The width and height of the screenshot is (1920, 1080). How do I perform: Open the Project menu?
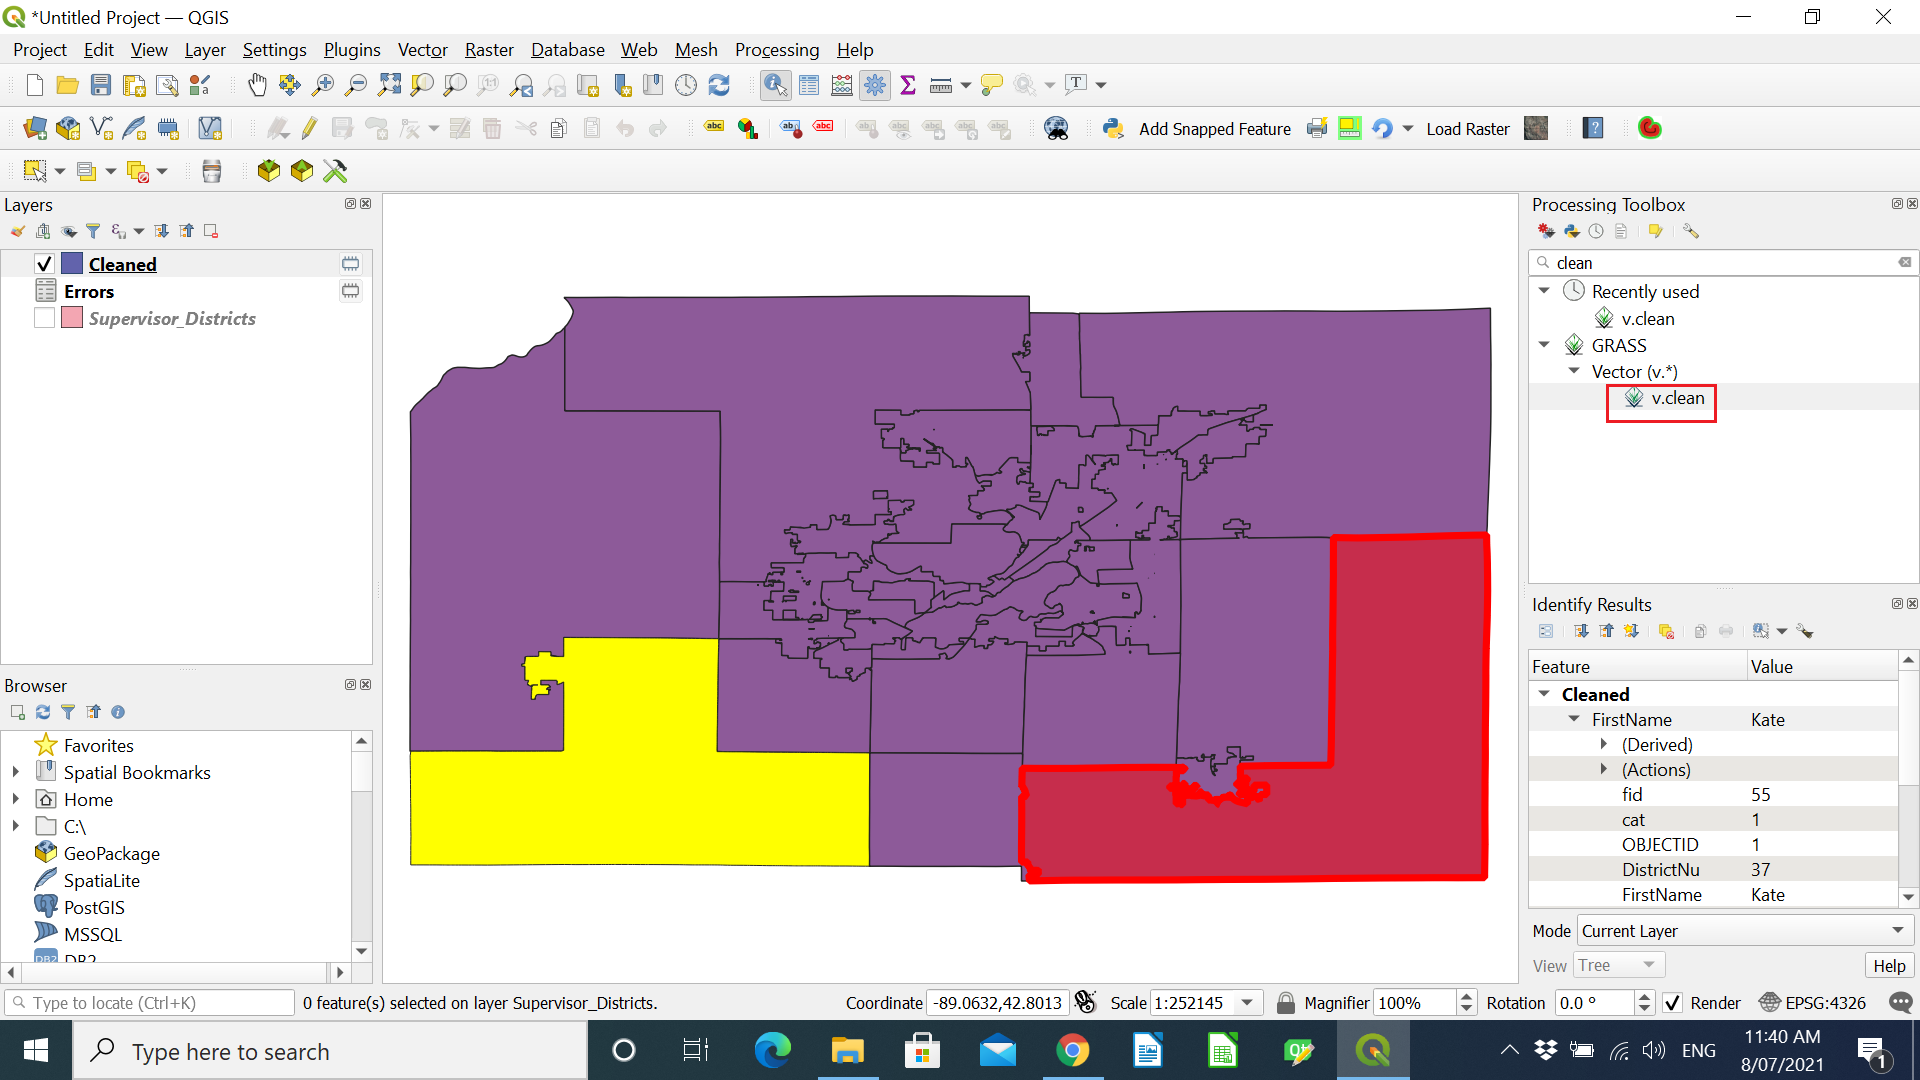[39, 49]
